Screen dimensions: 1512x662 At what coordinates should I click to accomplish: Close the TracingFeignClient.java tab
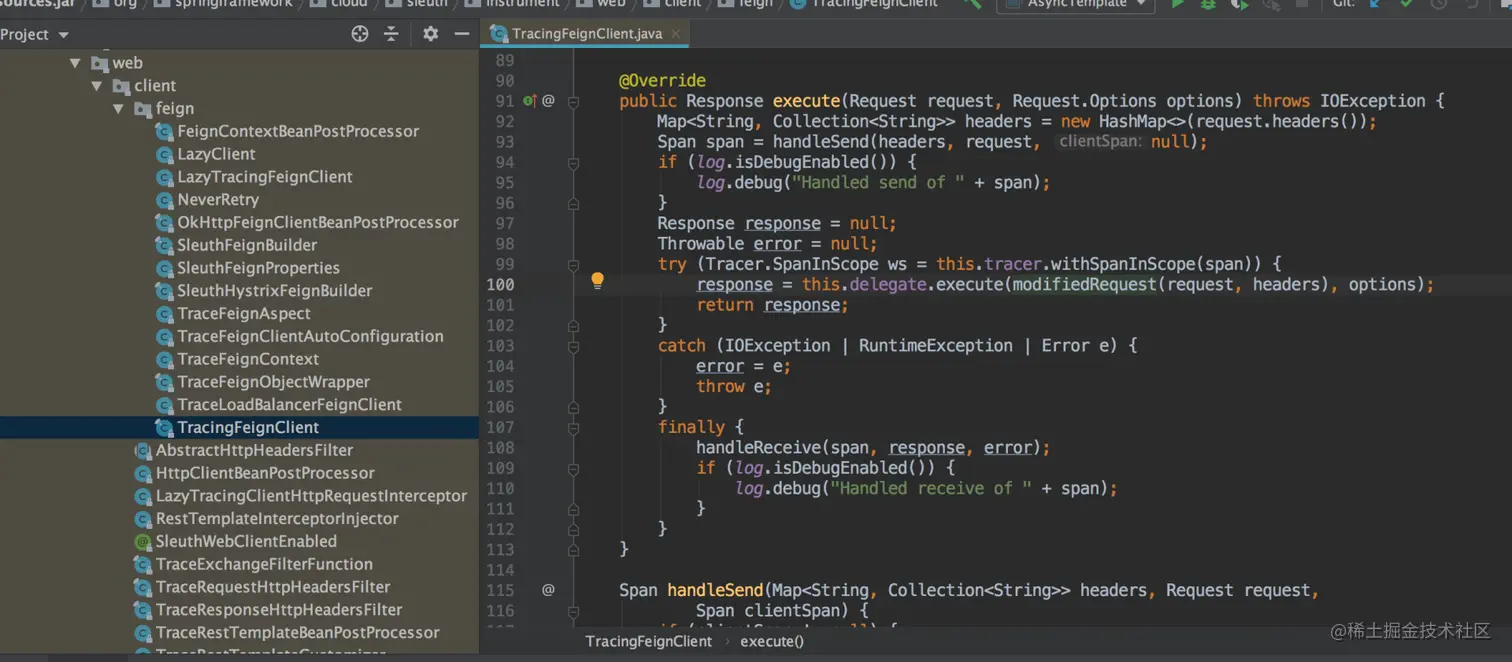point(677,34)
